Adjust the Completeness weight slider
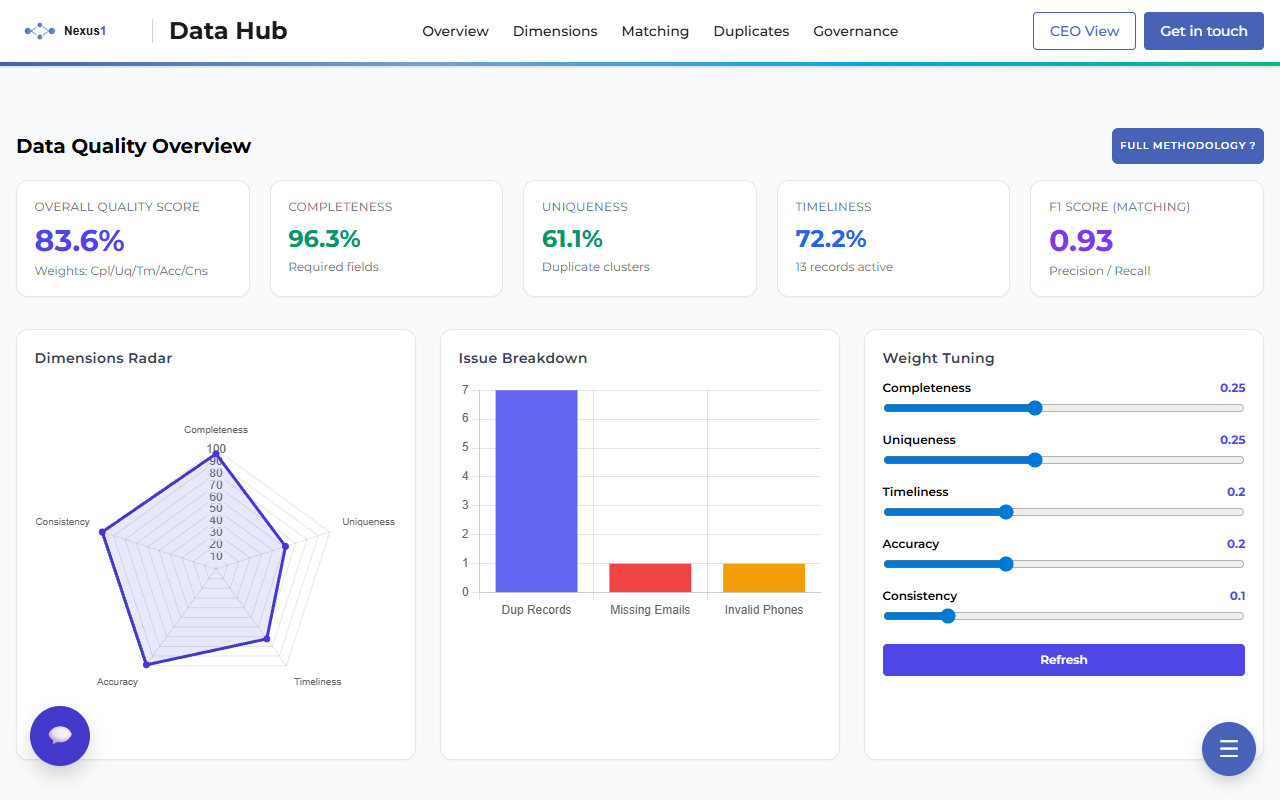Viewport: 1280px width, 800px height. (1035, 408)
